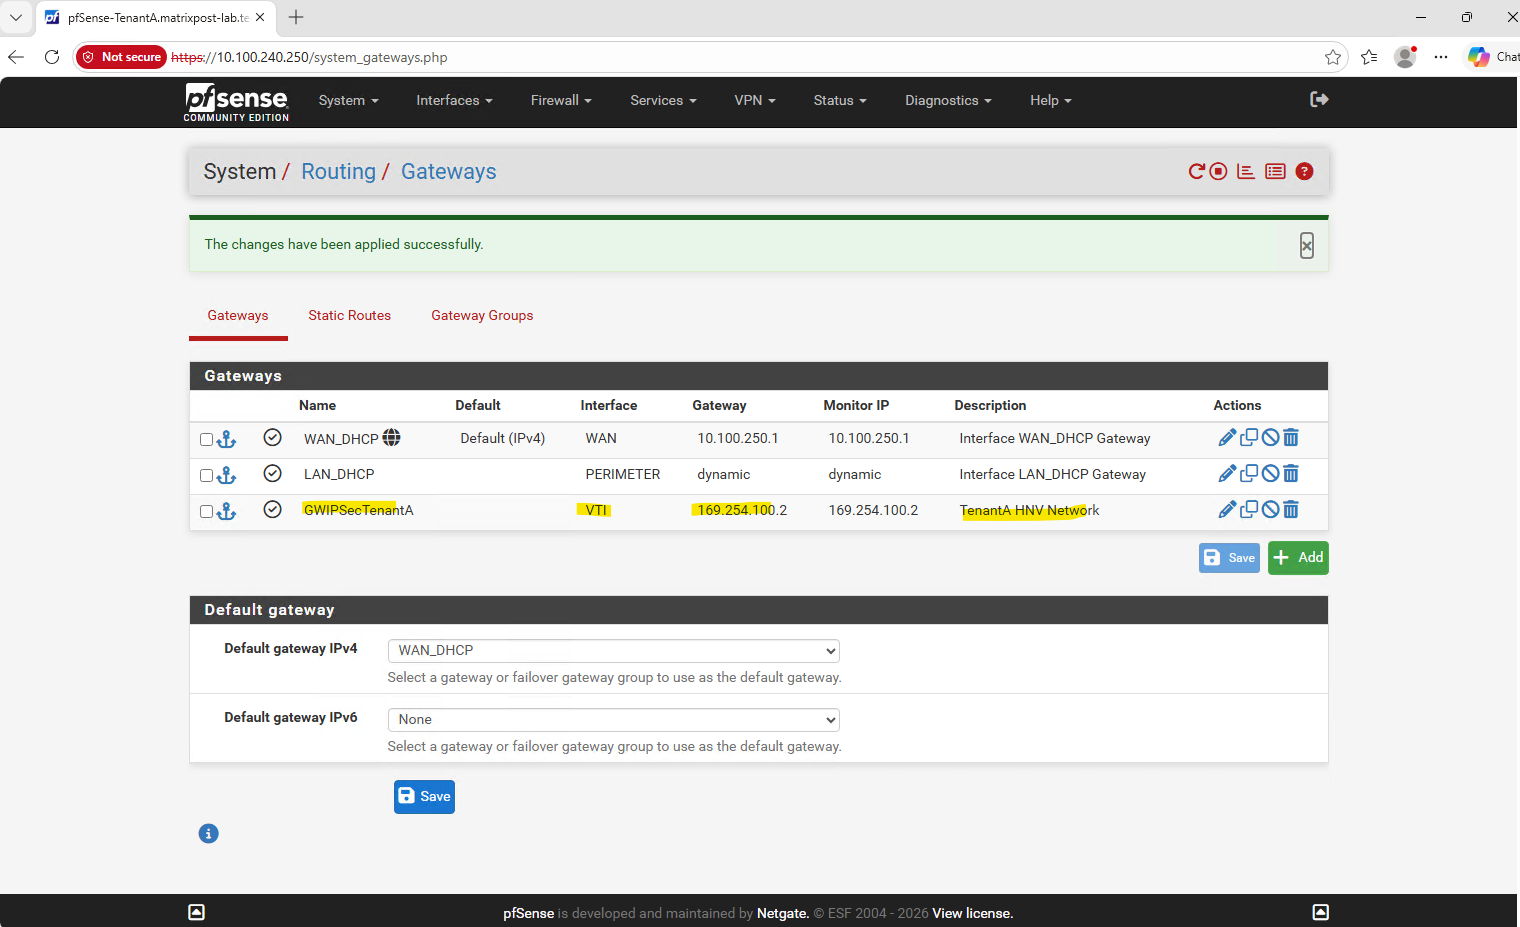Click the blue info icon at page bottom

208,834
